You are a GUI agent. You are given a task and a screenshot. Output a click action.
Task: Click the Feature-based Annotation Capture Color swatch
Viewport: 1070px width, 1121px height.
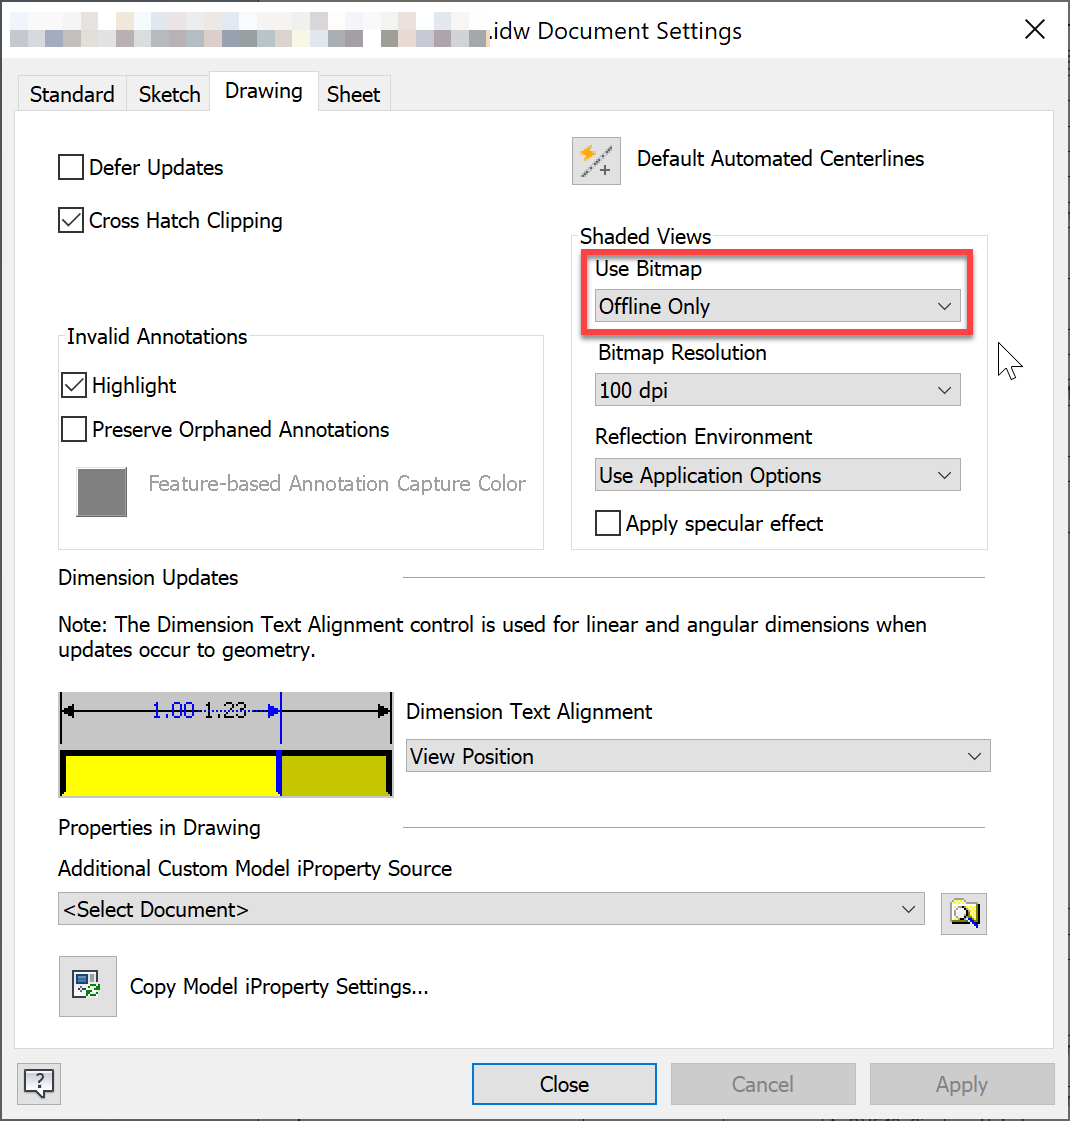tap(101, 492)
